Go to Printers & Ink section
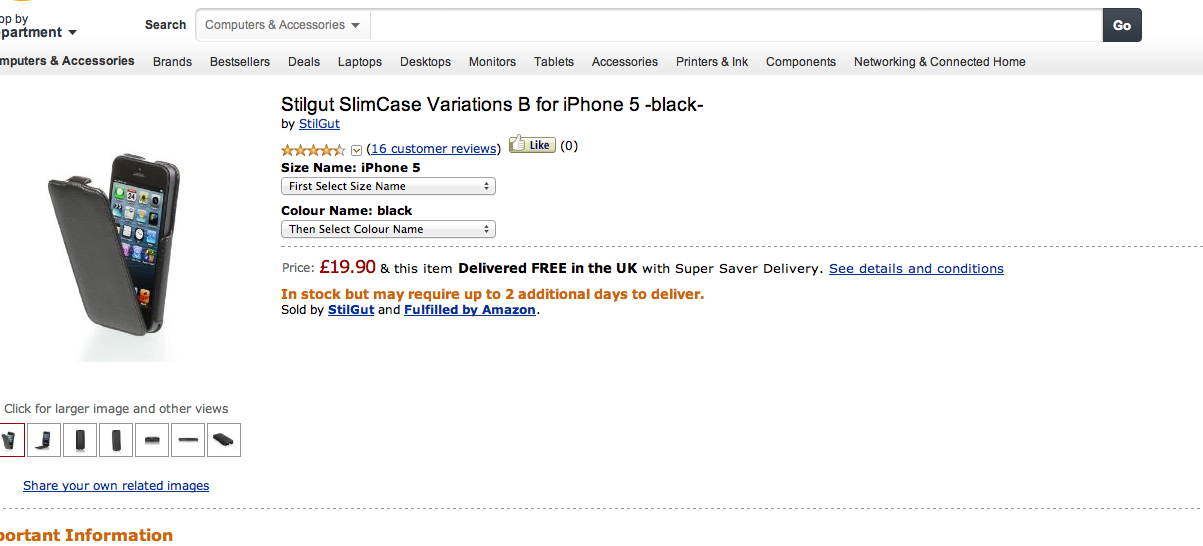Viewport: 1203px width, 546px height. (x=712, y=62)
